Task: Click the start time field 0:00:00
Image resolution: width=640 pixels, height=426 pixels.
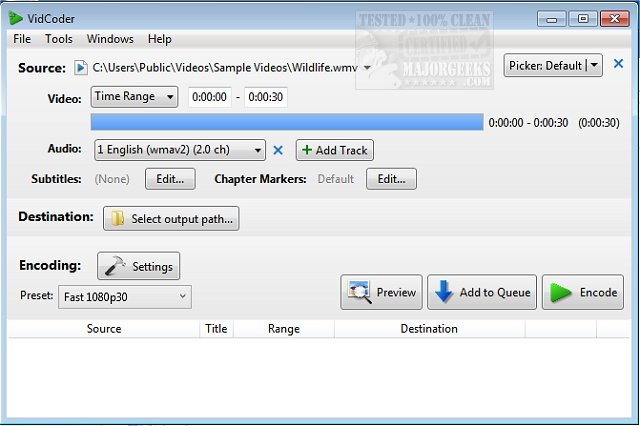Action: tap(209, 97)
